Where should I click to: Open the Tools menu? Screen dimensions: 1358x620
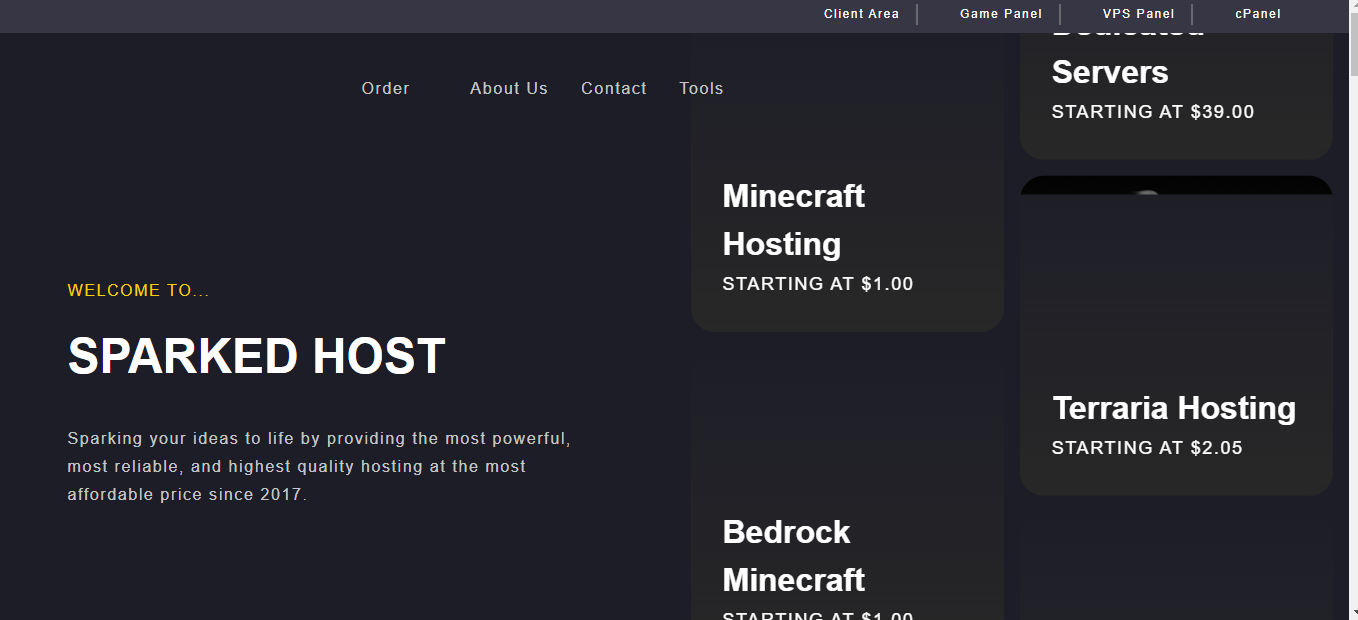701,88
